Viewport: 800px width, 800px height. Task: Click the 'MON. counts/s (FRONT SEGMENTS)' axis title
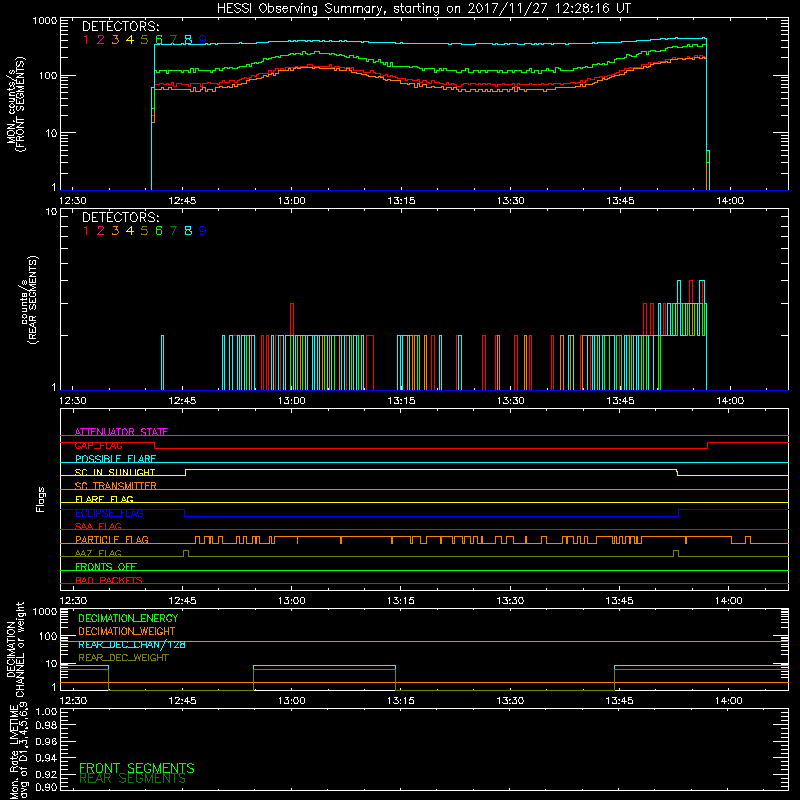pyautogui.click(x=16, y=104)
